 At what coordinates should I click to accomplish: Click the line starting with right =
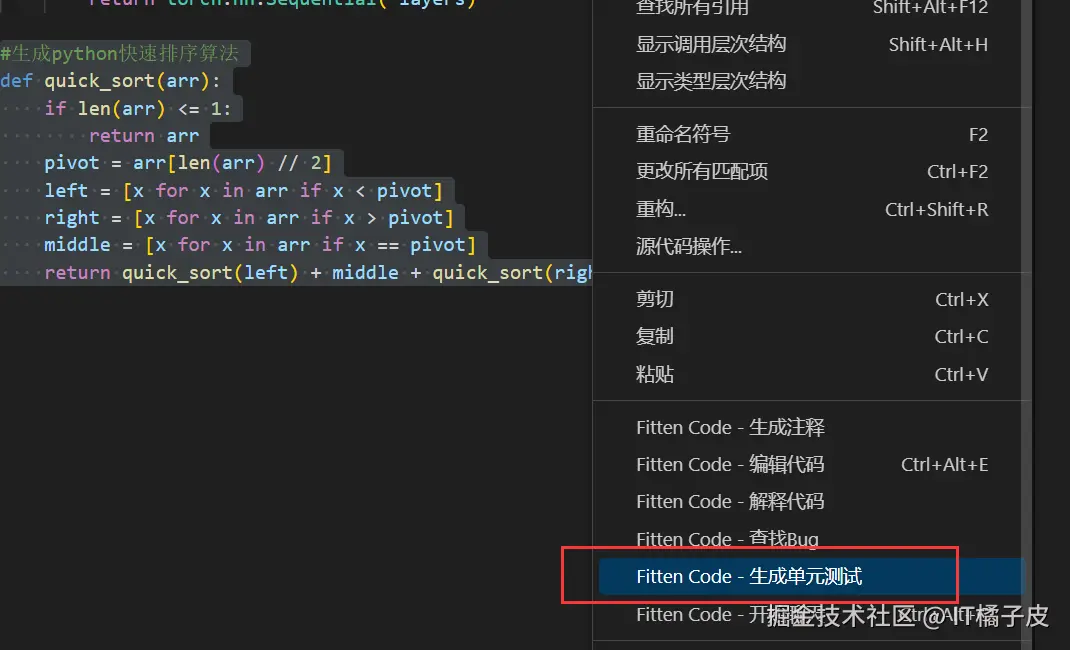tap(249, 218)
